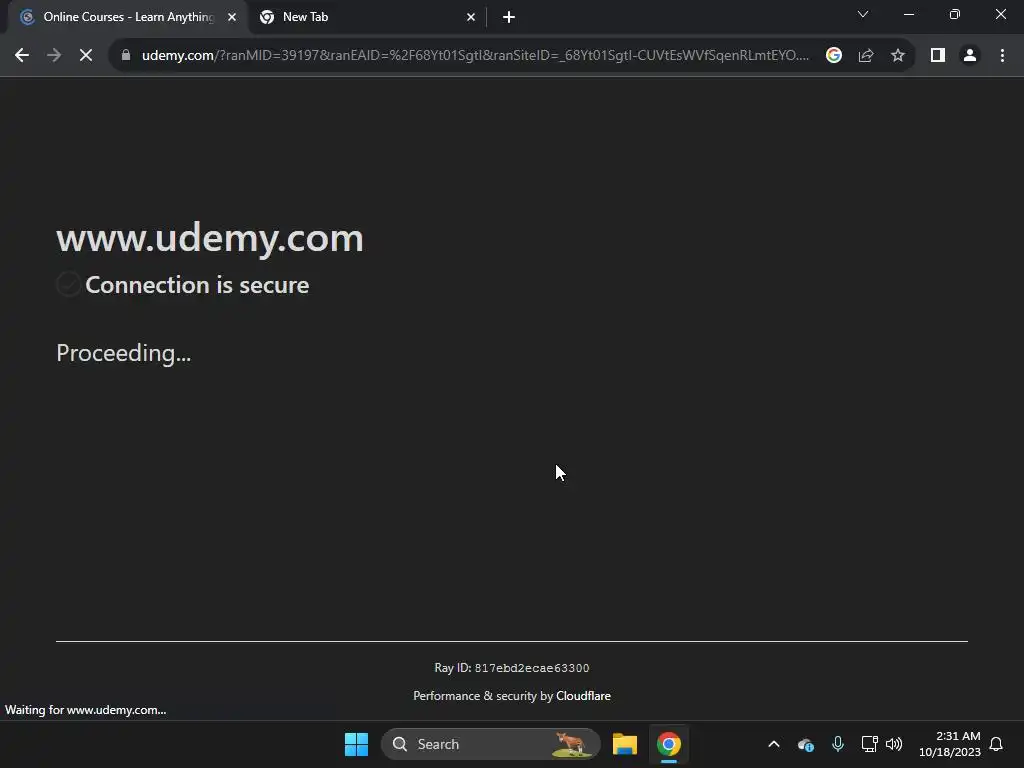The height and width of the screenshot is (768, 1024).
Task: View site info via the lock icon
Action: [x=126, y=56]
